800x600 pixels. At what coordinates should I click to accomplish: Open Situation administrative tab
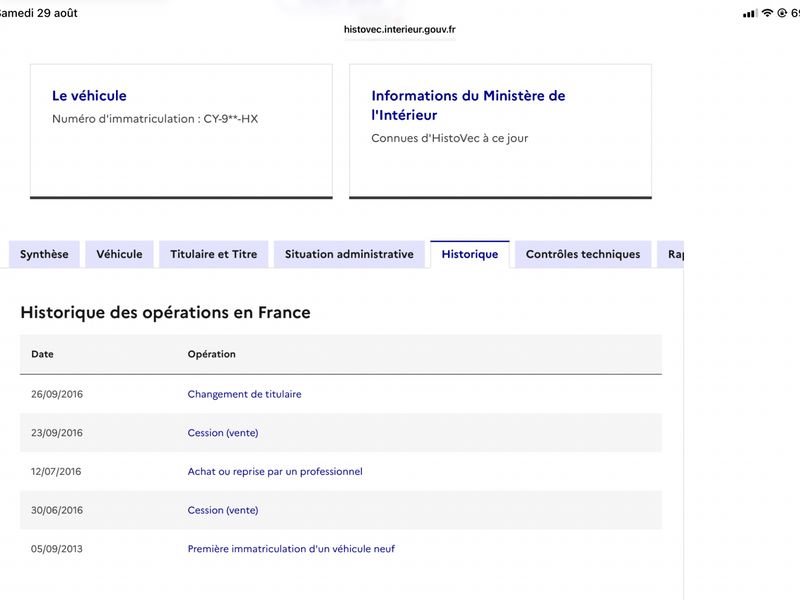pos(349,254)
